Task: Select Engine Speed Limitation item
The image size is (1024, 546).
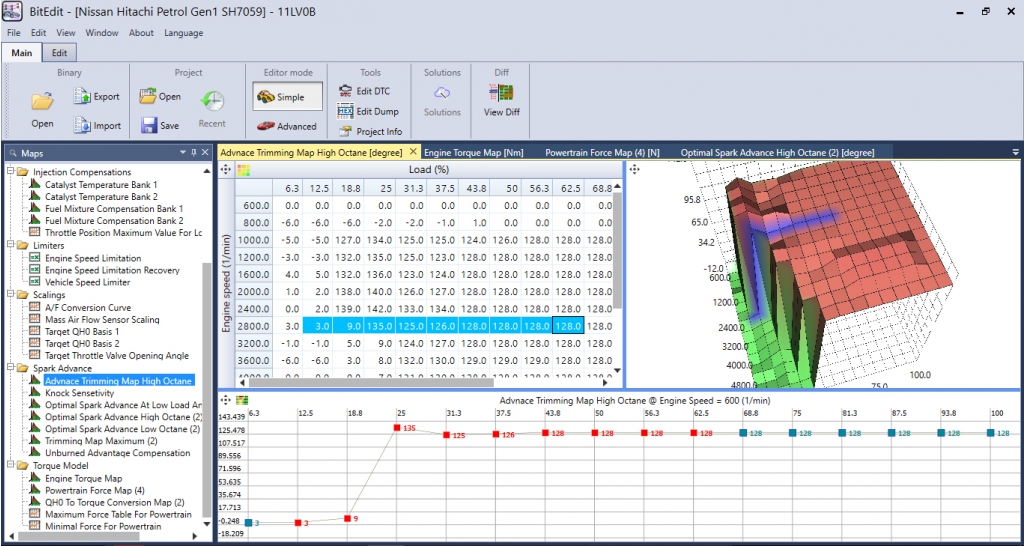Action: (x=93, y=258)
